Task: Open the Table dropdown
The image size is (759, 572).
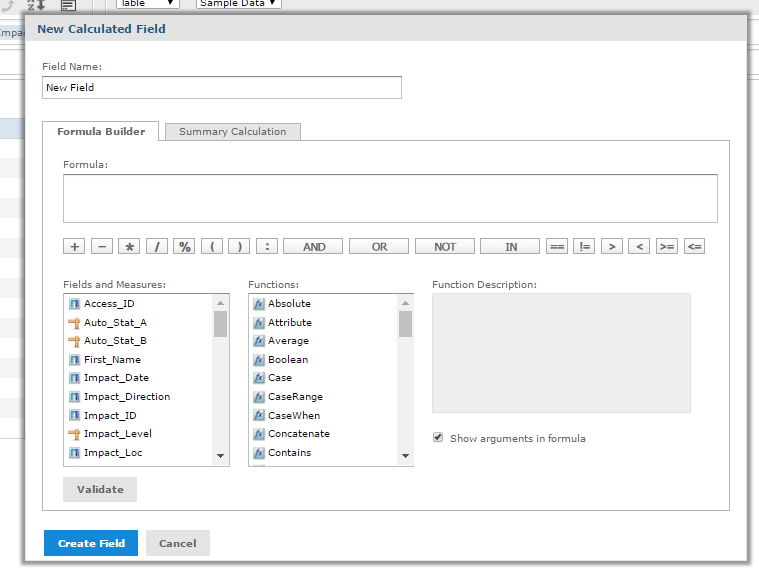Action: point(148,3)
